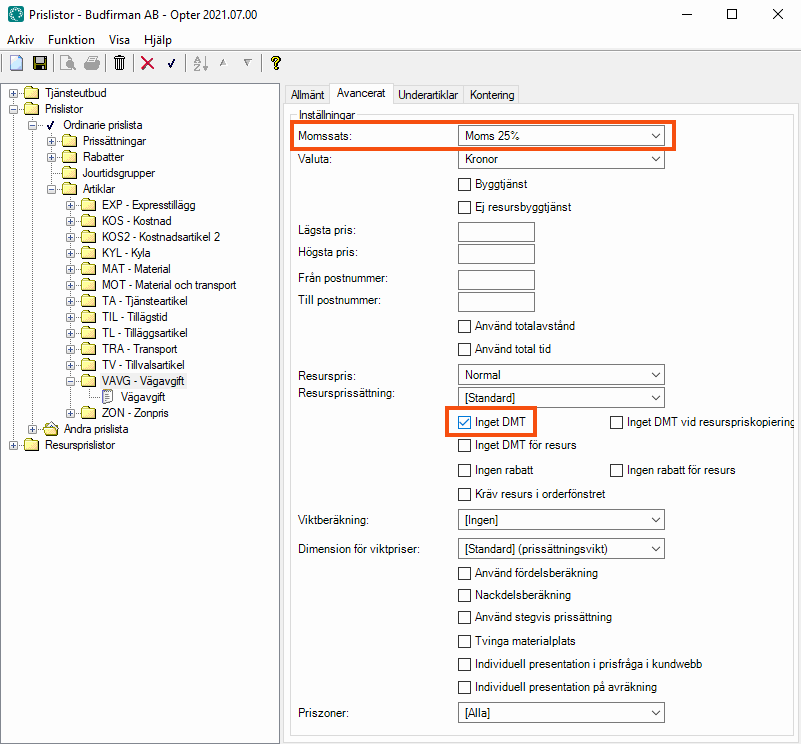Click the Högsta pris input field
This screenshot has width=801, height=744.
point(497,254)
